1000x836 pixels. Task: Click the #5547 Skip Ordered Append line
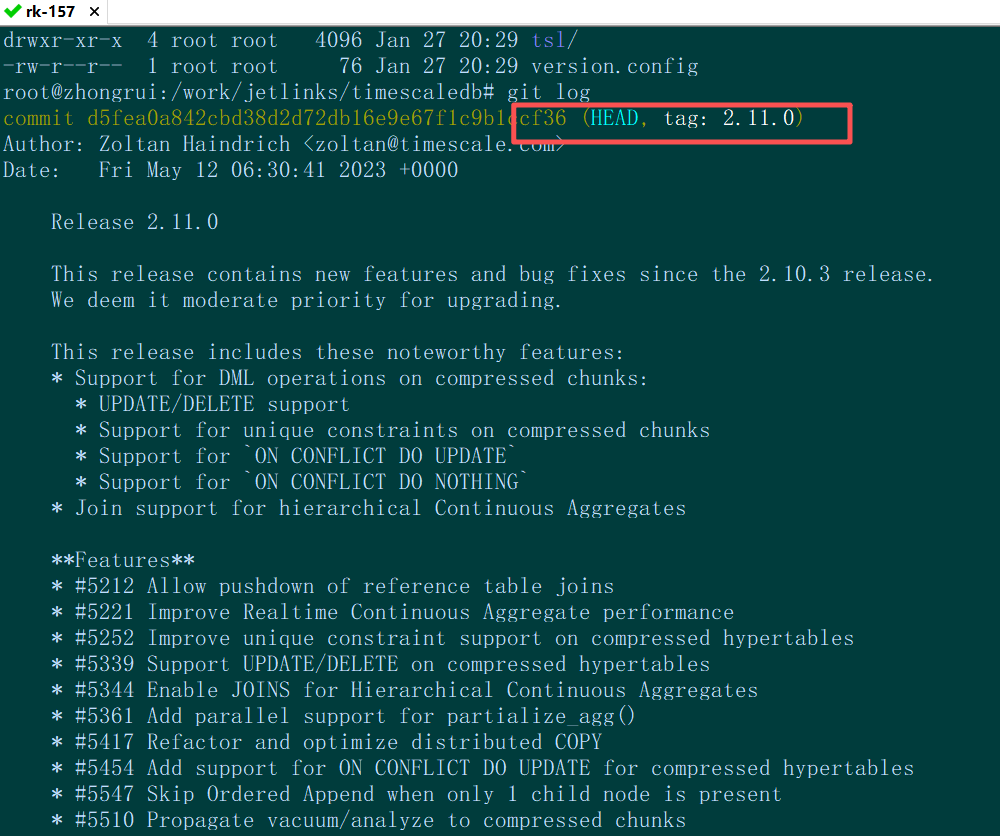click(416, 795)
